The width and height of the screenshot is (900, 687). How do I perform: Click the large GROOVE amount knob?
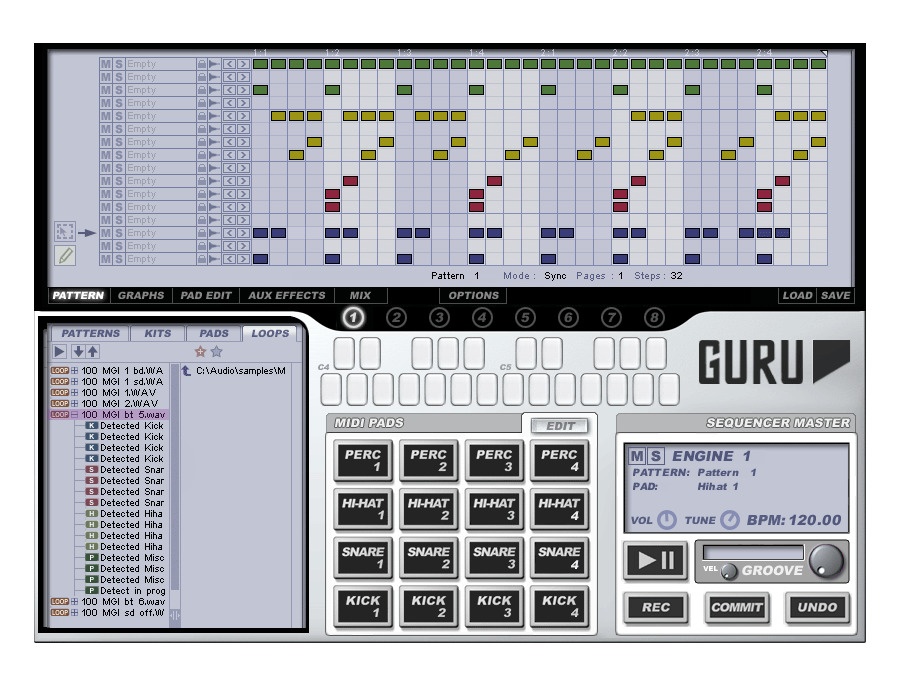coord(826,561)
